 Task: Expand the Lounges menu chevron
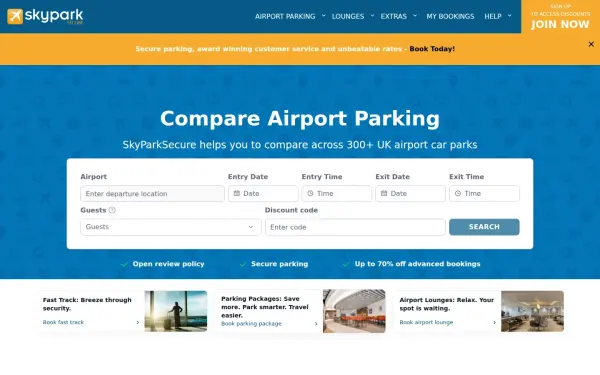(x=372, y=16)
